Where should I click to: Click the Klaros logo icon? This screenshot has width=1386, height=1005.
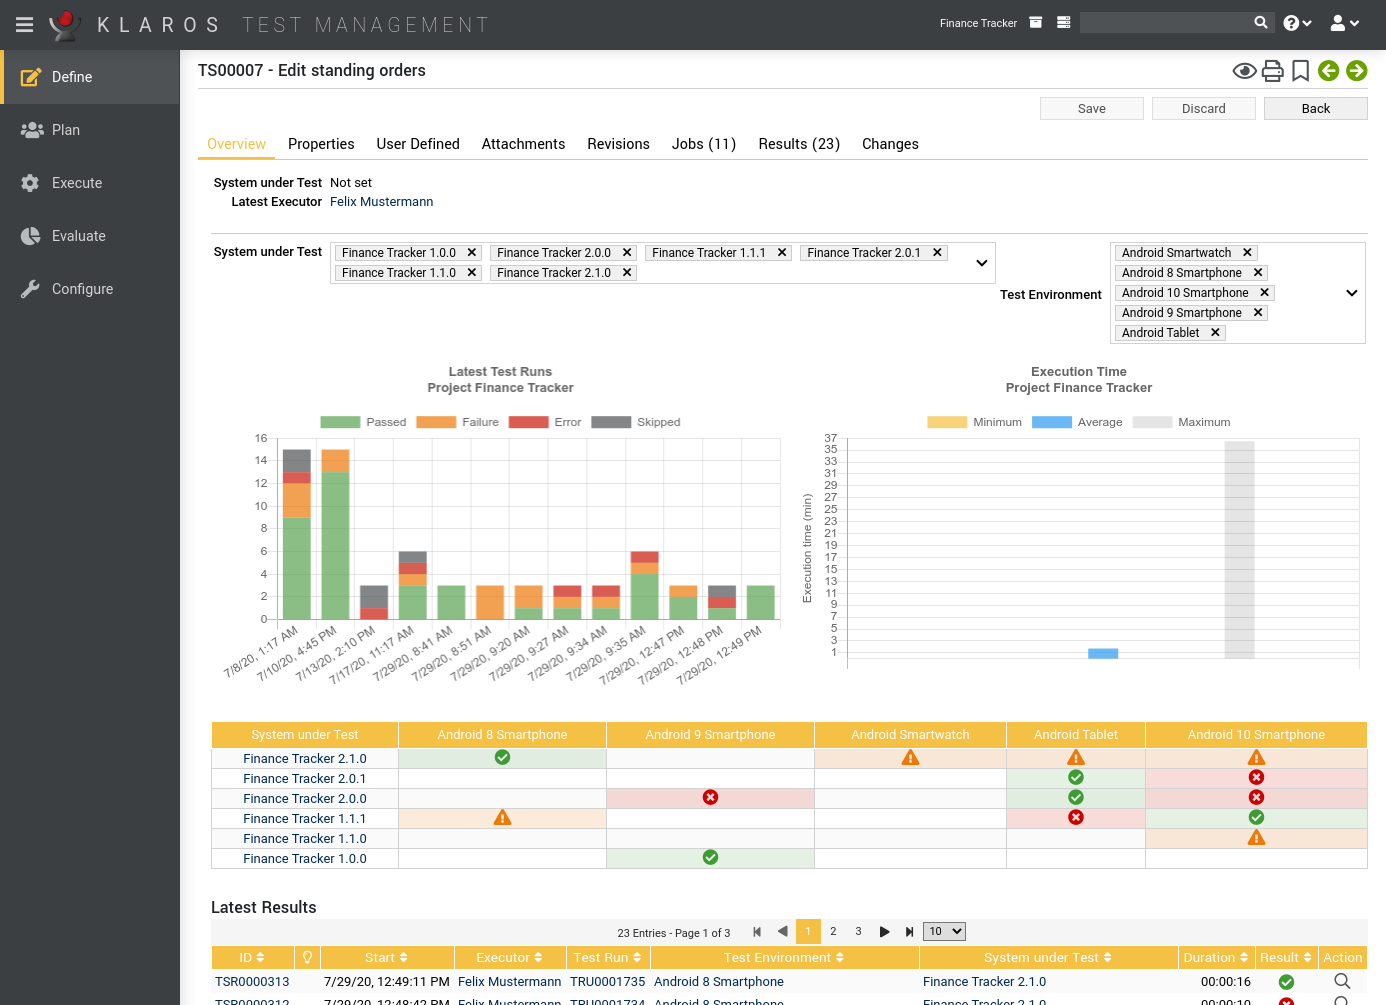coord(65,24)
